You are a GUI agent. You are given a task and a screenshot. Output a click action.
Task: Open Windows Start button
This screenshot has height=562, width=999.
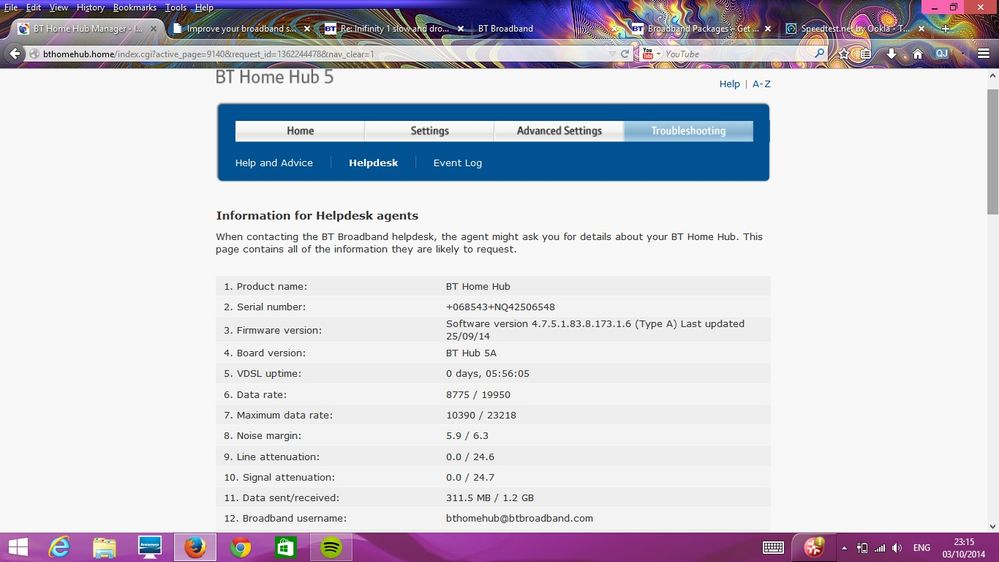(18, 547)
